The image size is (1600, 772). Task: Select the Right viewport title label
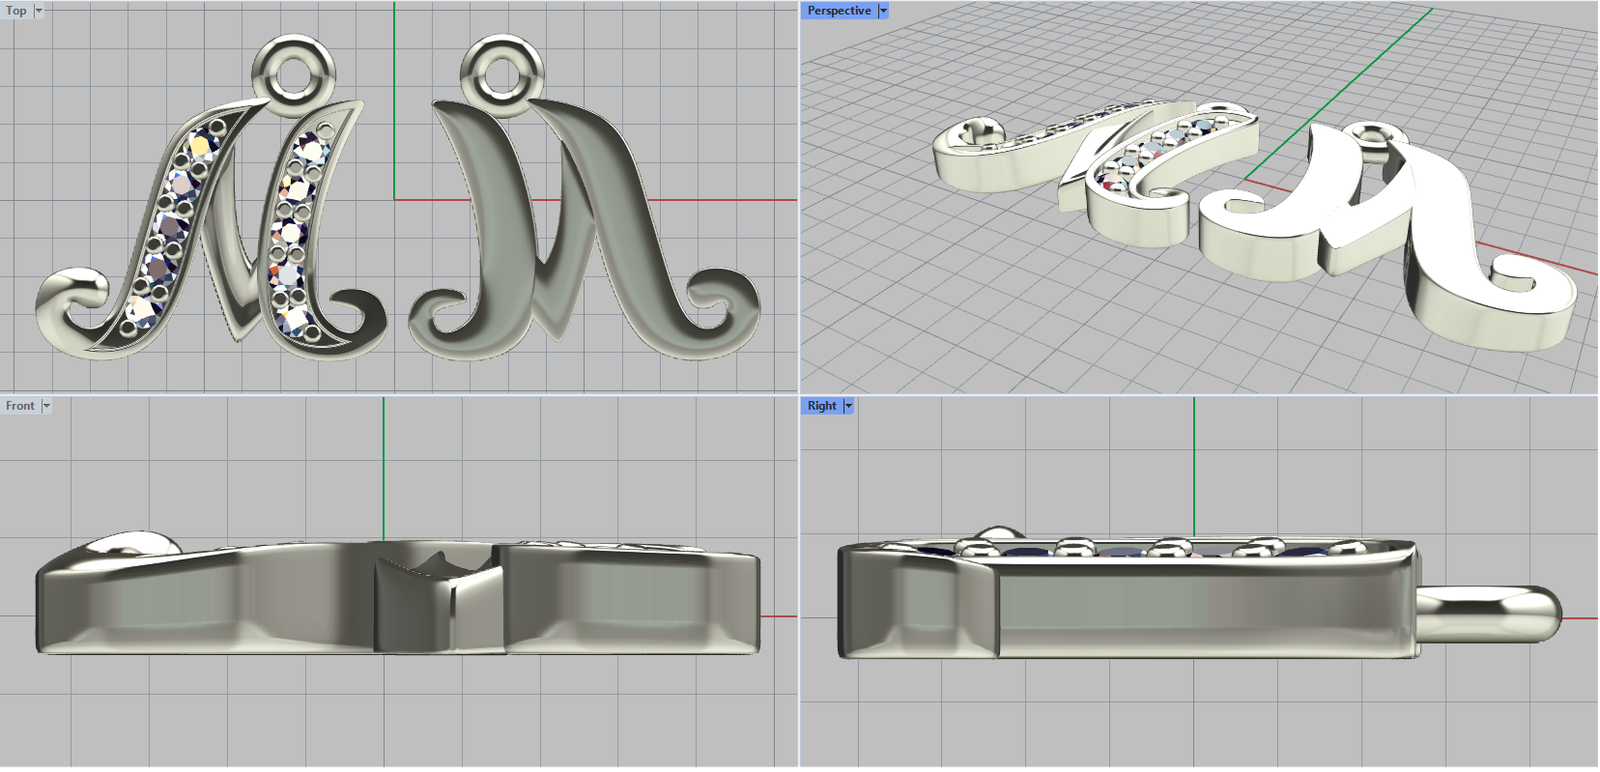click(x=821, y=406)
